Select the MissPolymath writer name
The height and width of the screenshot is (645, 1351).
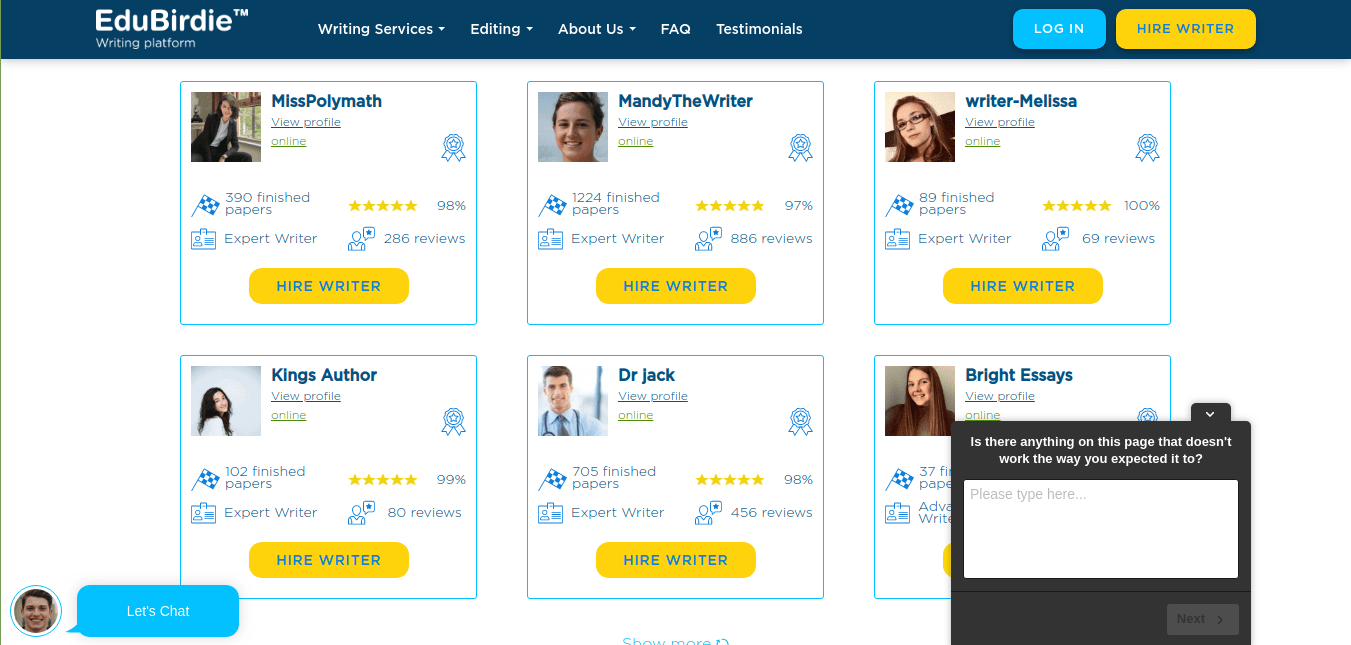pyautogui.click(x=326, y=101)
